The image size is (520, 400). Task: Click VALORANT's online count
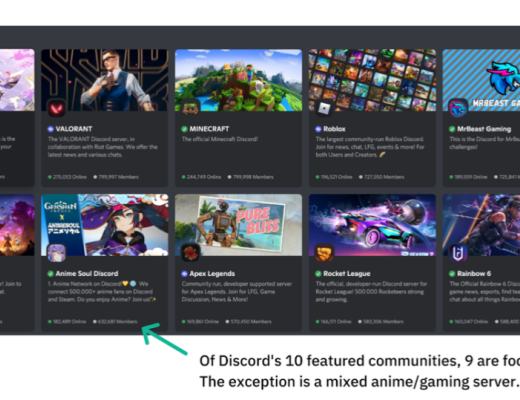67,177
